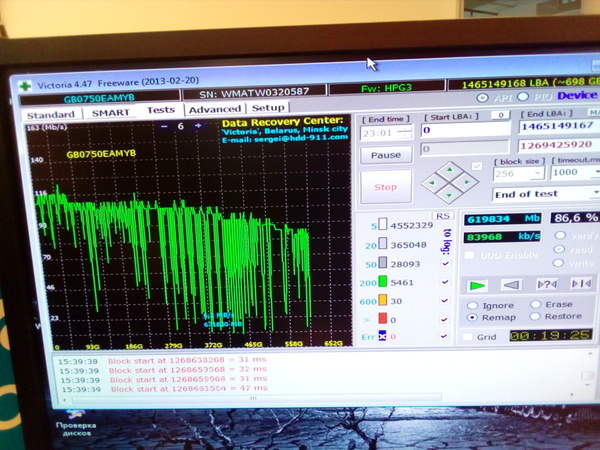Select the Erase radio option

538,304
